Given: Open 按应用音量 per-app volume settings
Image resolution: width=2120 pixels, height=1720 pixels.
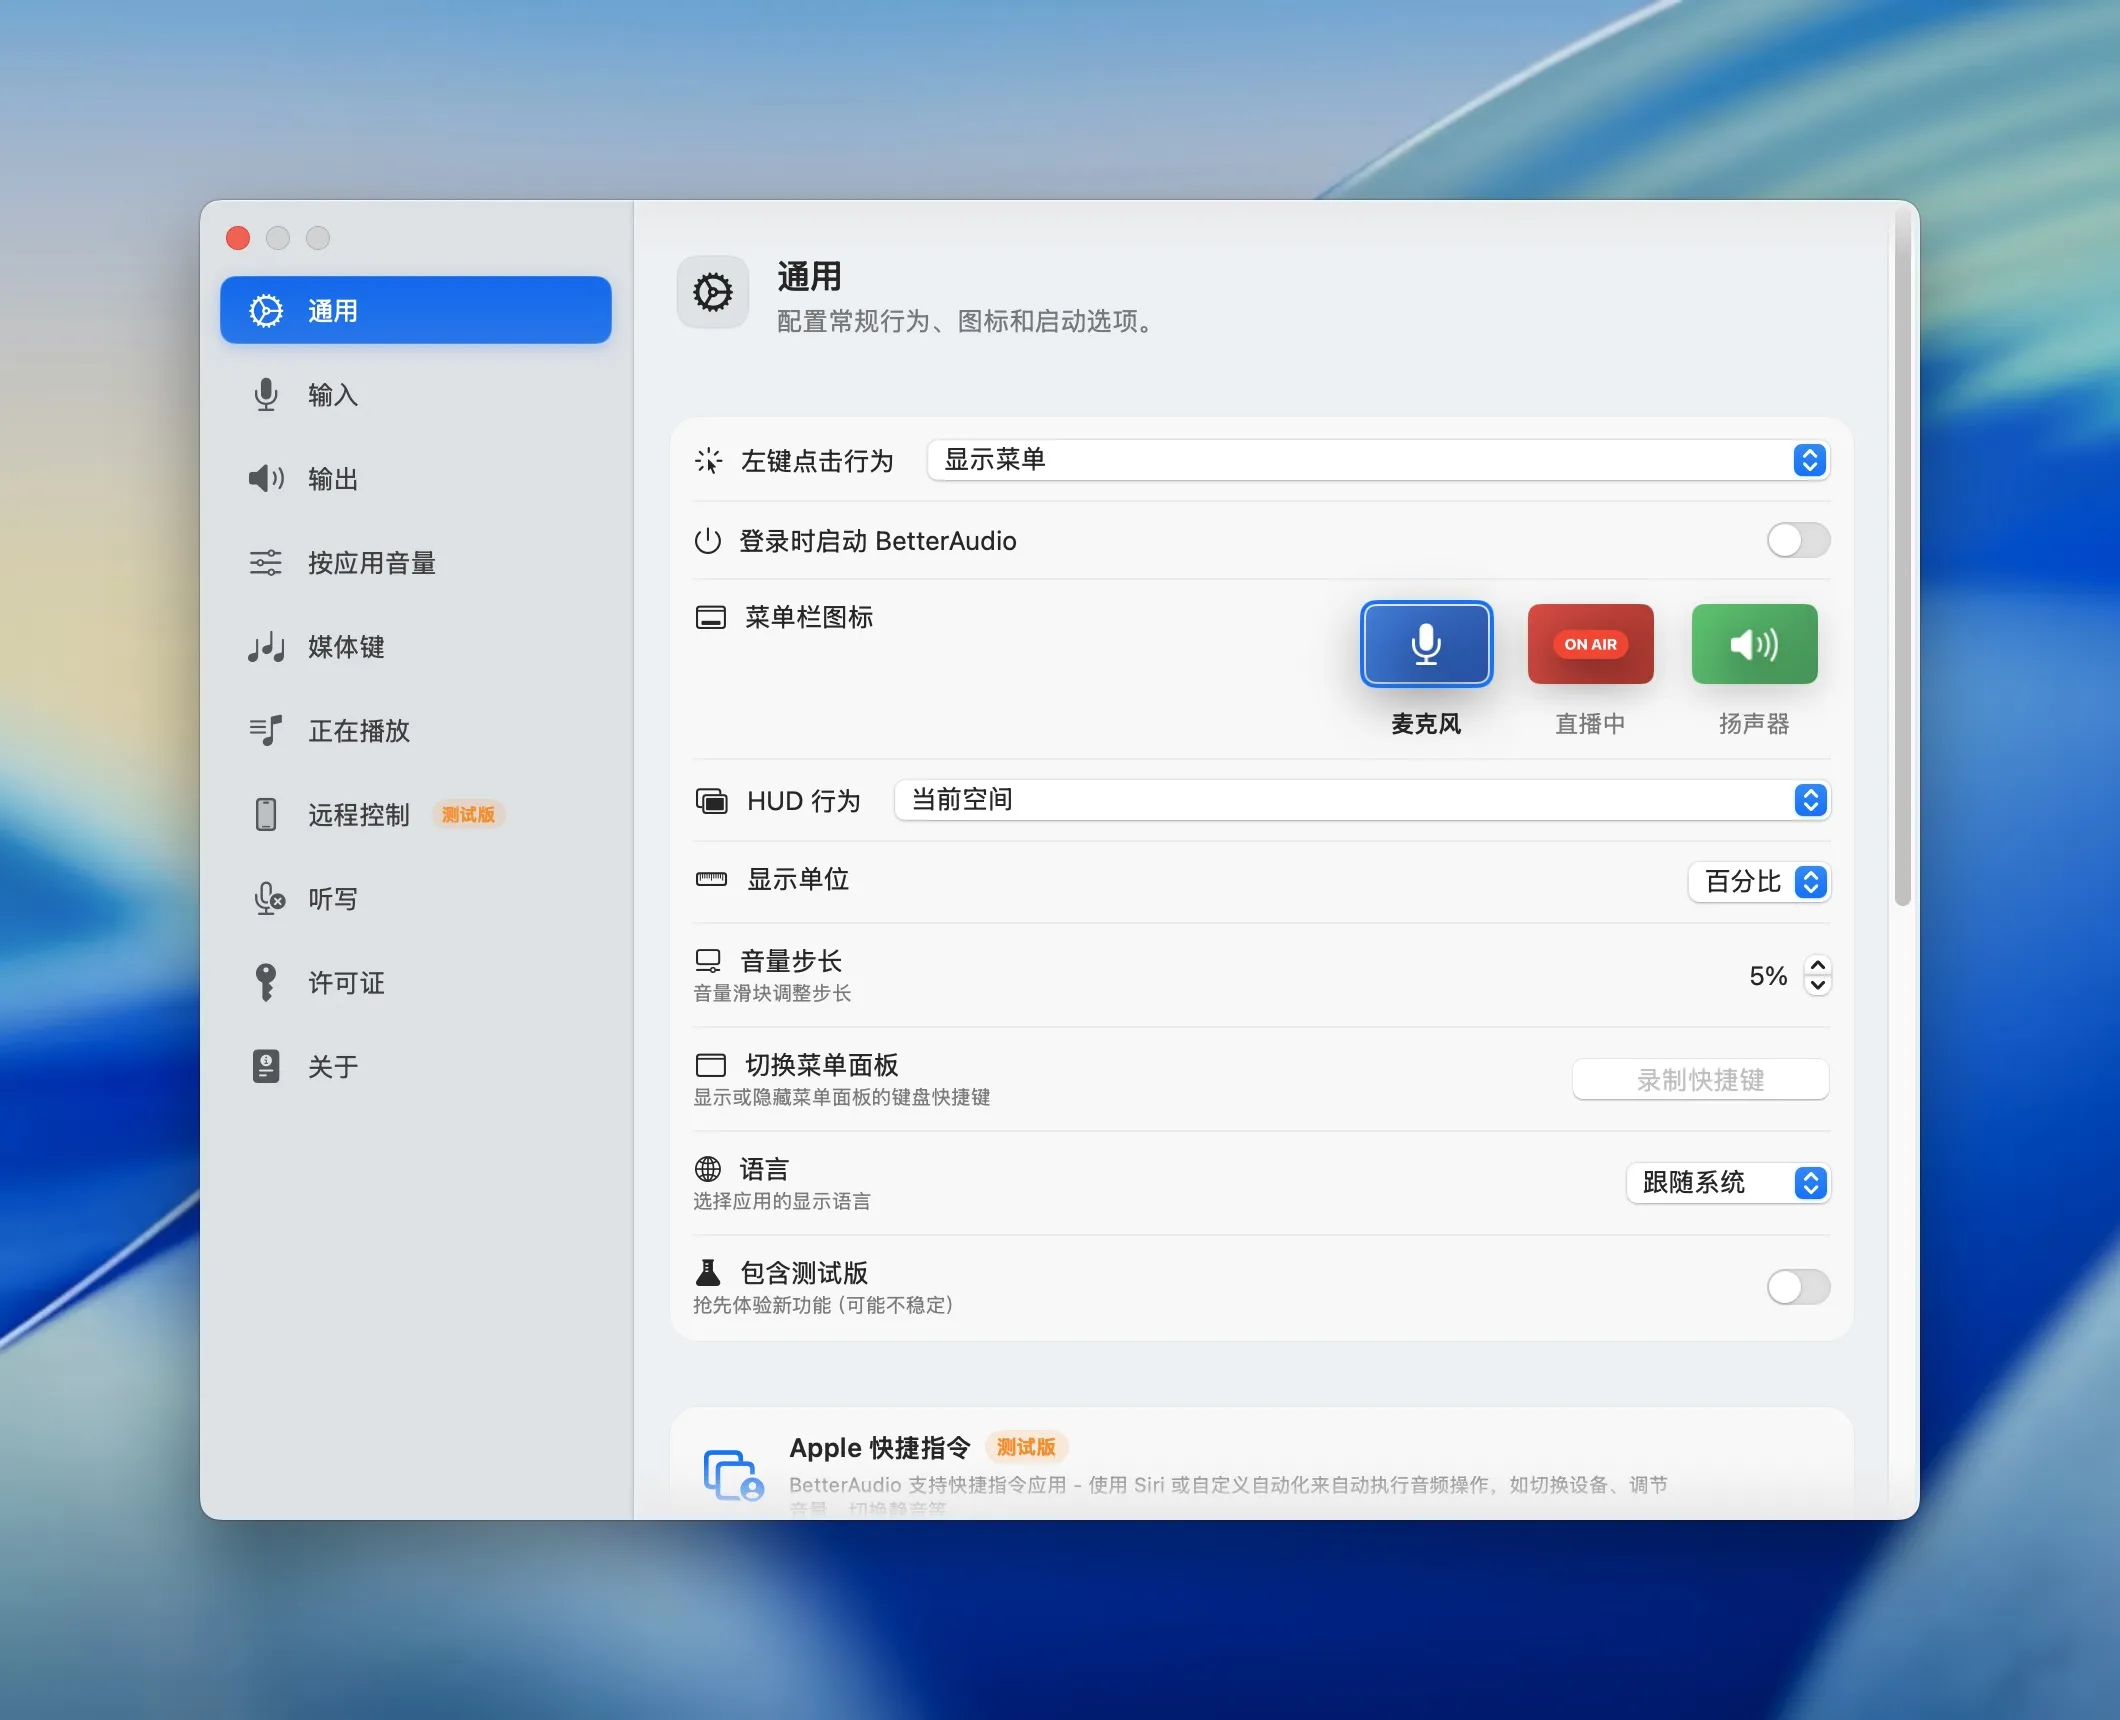Looking at the screenshot, I should pyautogui.click(x=371, y=563).
